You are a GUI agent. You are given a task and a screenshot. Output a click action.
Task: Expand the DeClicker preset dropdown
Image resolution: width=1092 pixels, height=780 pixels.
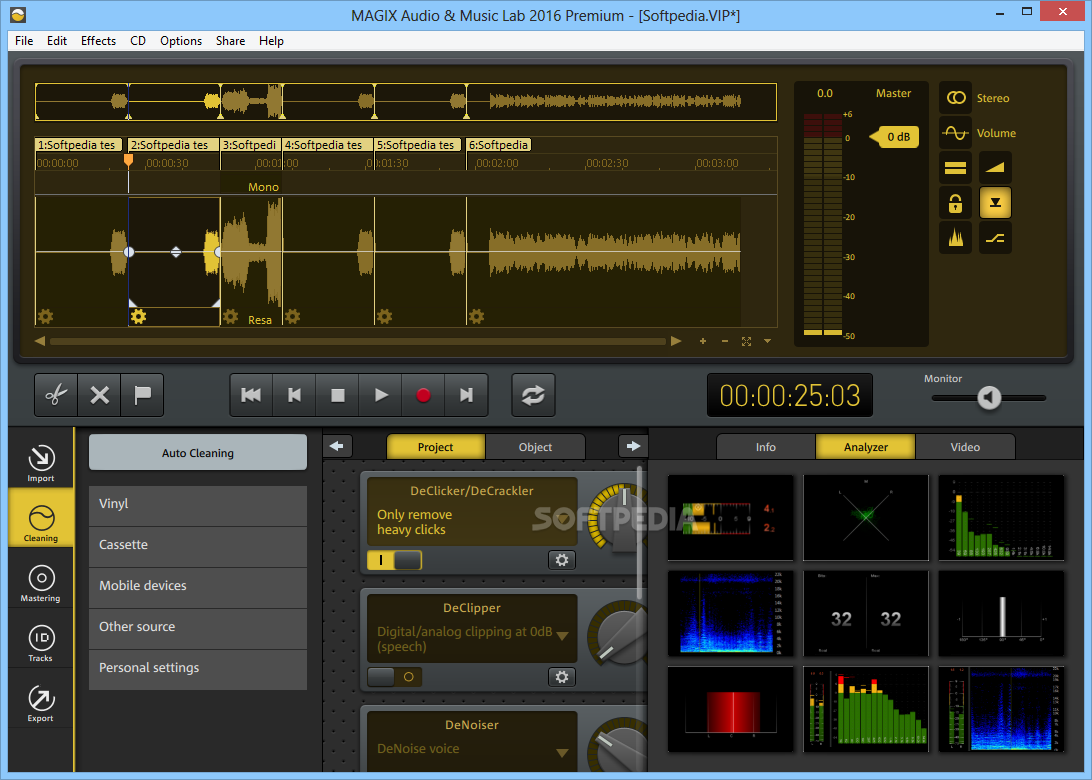point(562,519)
